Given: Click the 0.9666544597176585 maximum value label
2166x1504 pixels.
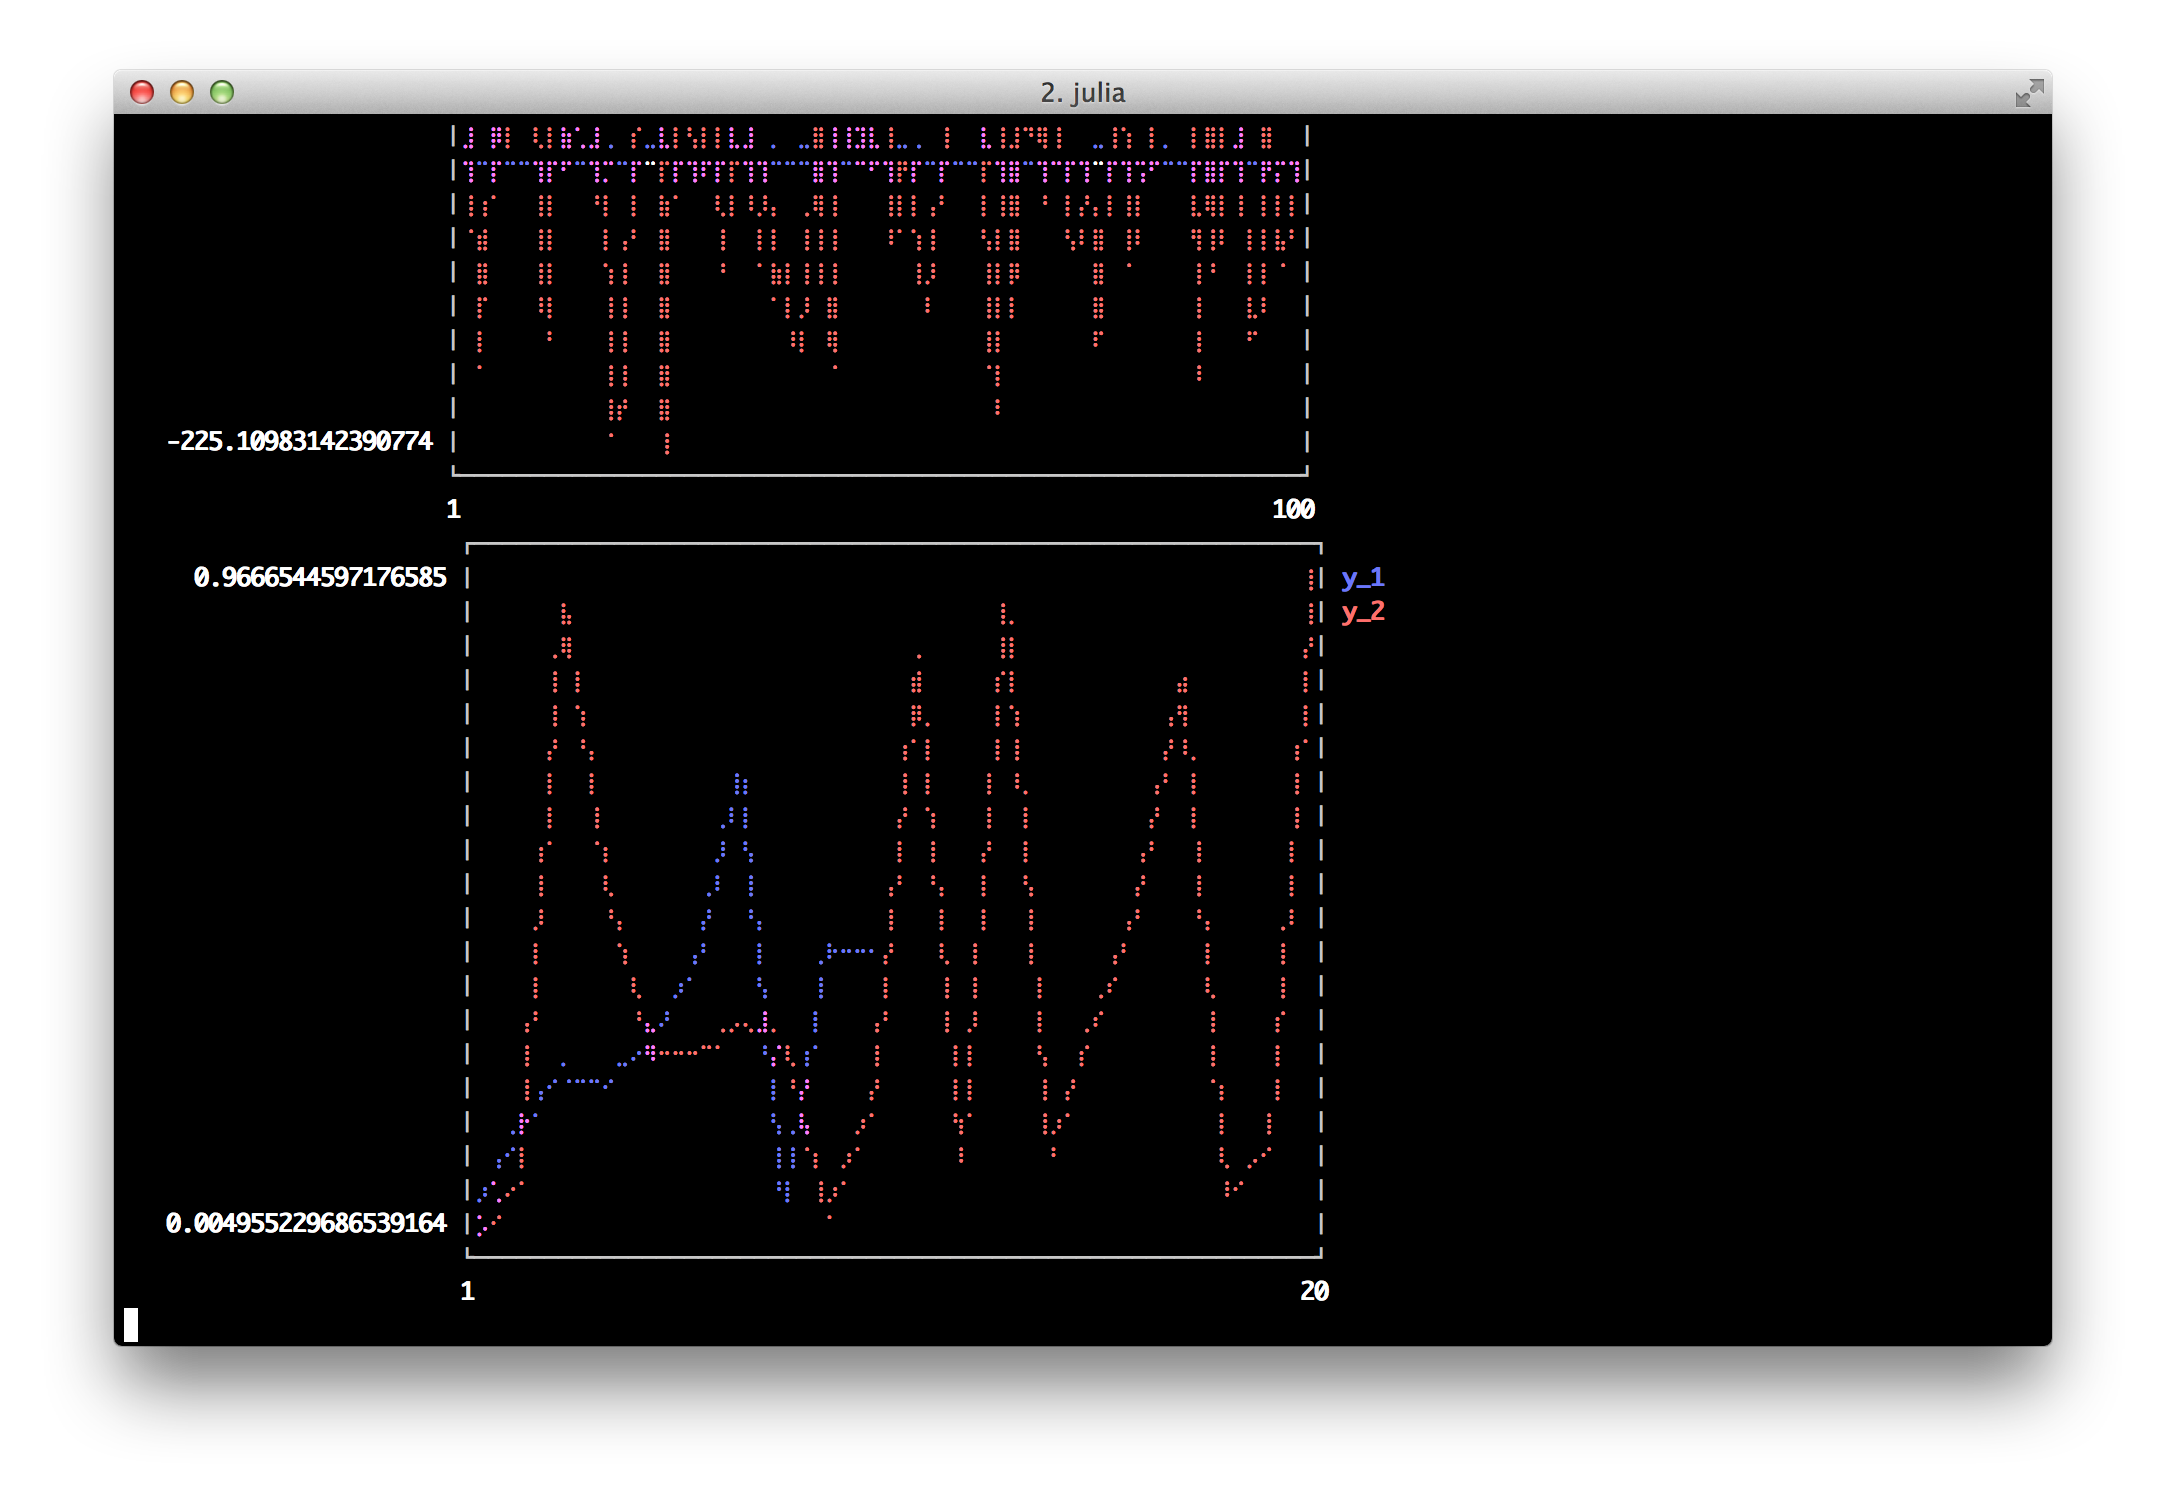Looking at the screenshot, I should [320, 577].
